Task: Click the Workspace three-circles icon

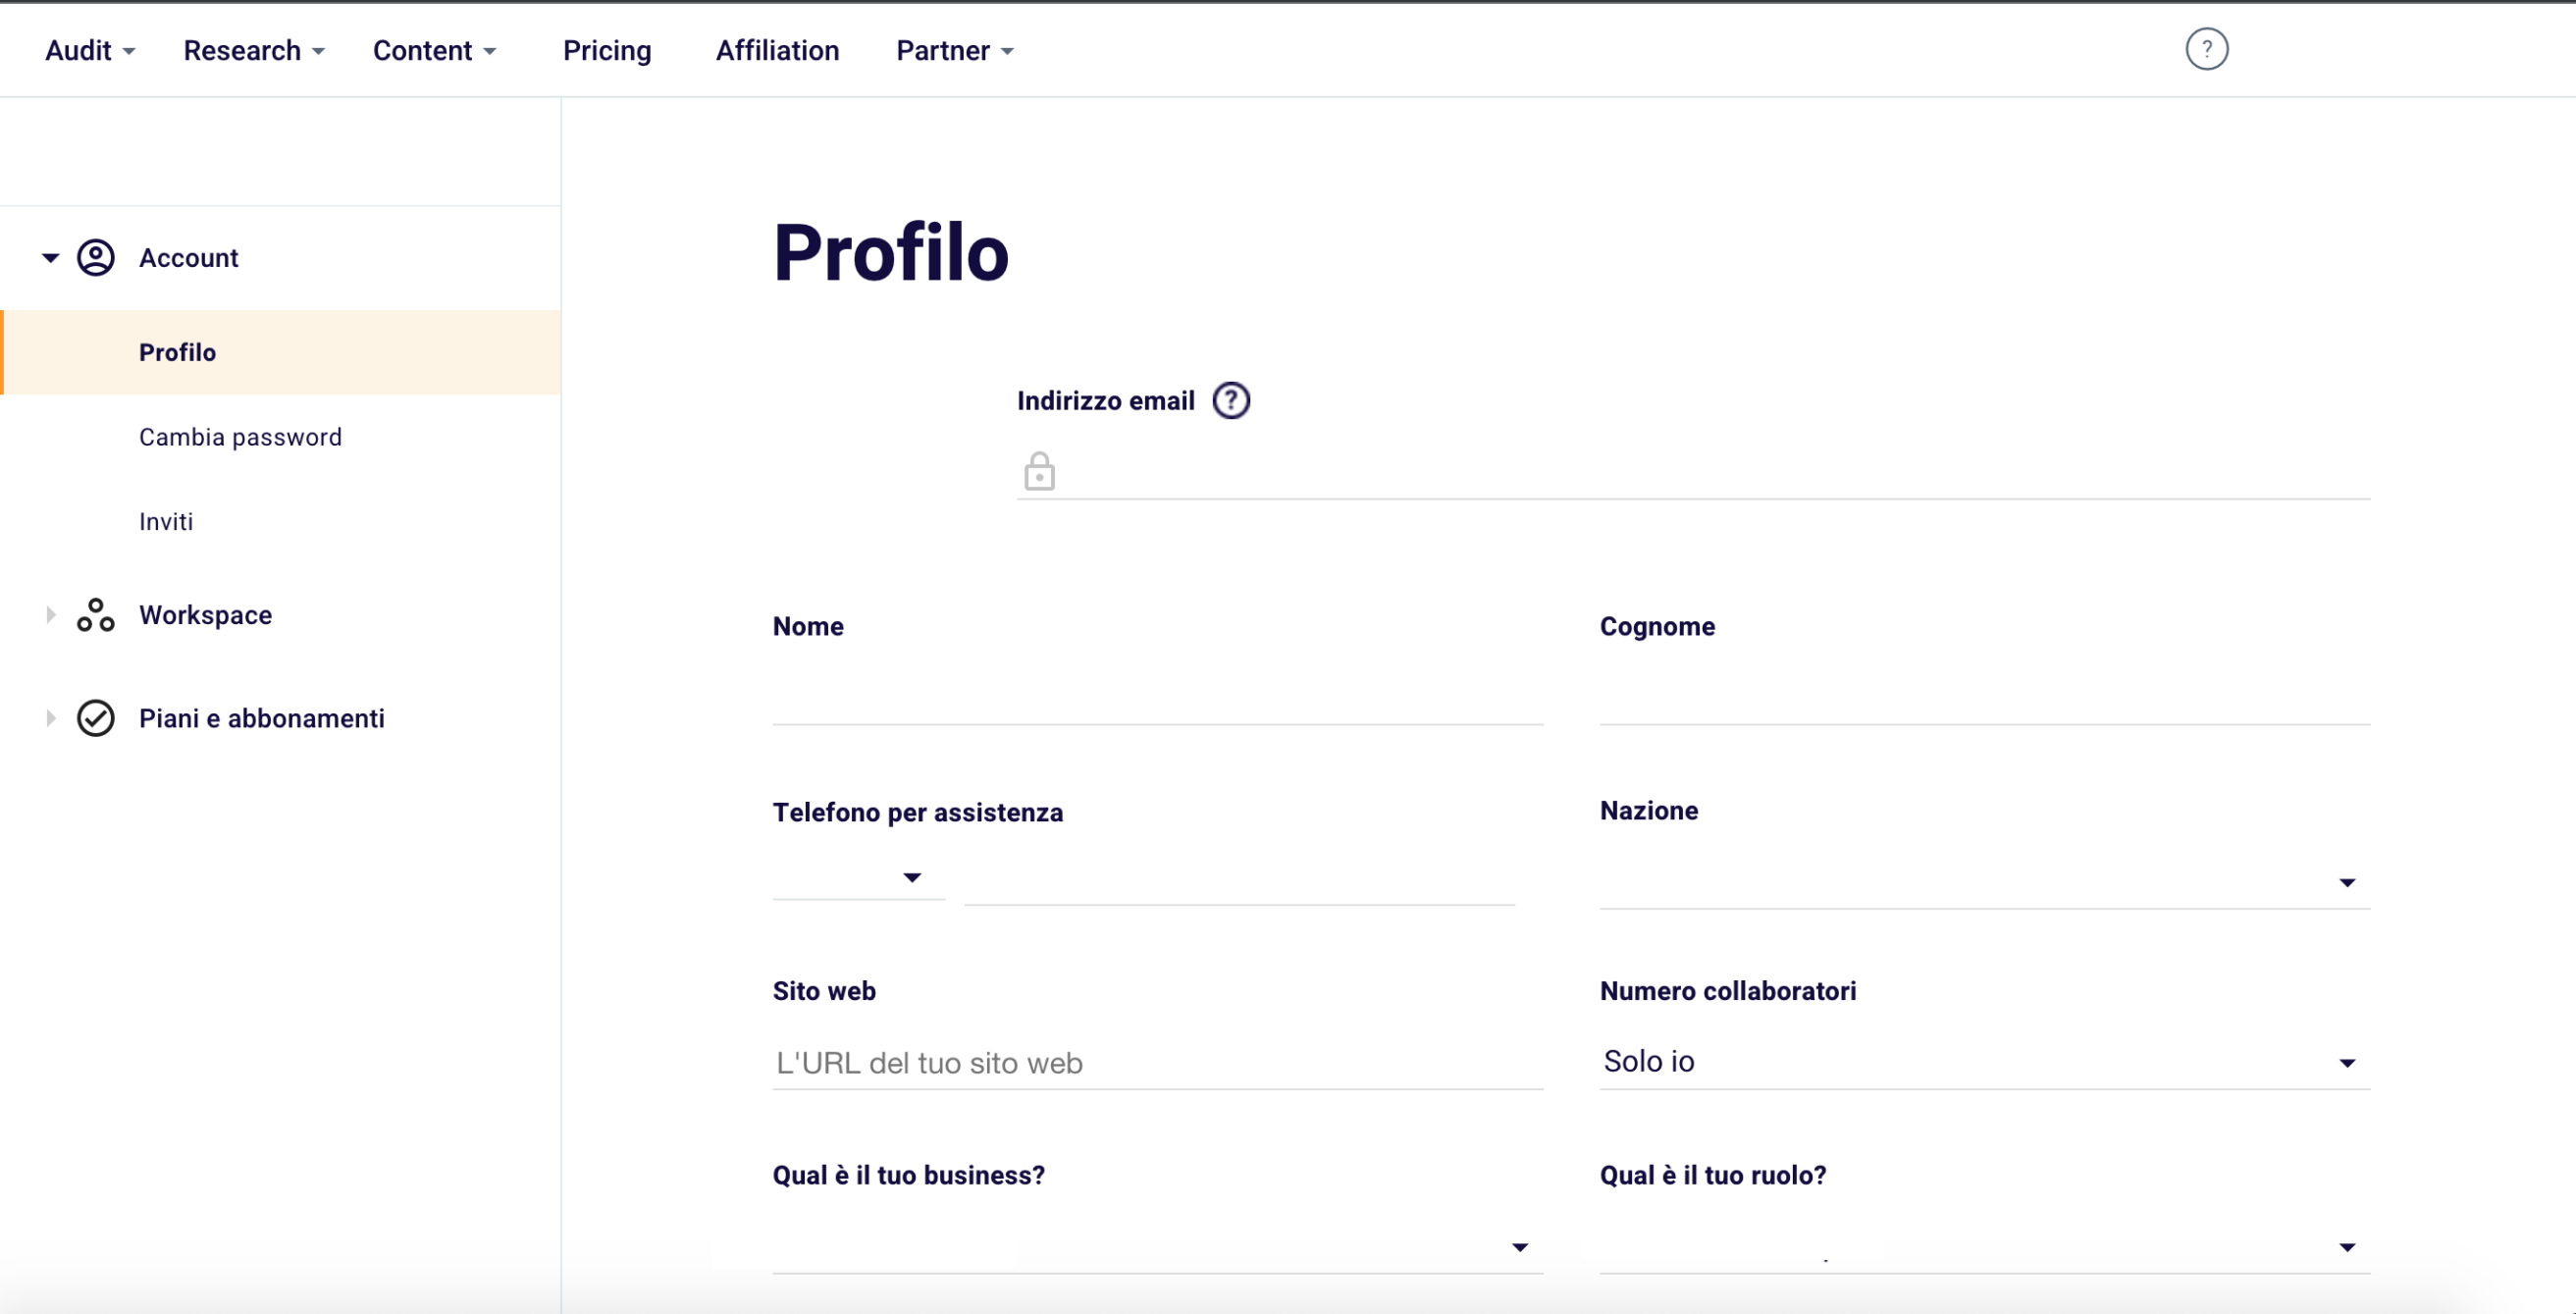Action: point(96,614)
